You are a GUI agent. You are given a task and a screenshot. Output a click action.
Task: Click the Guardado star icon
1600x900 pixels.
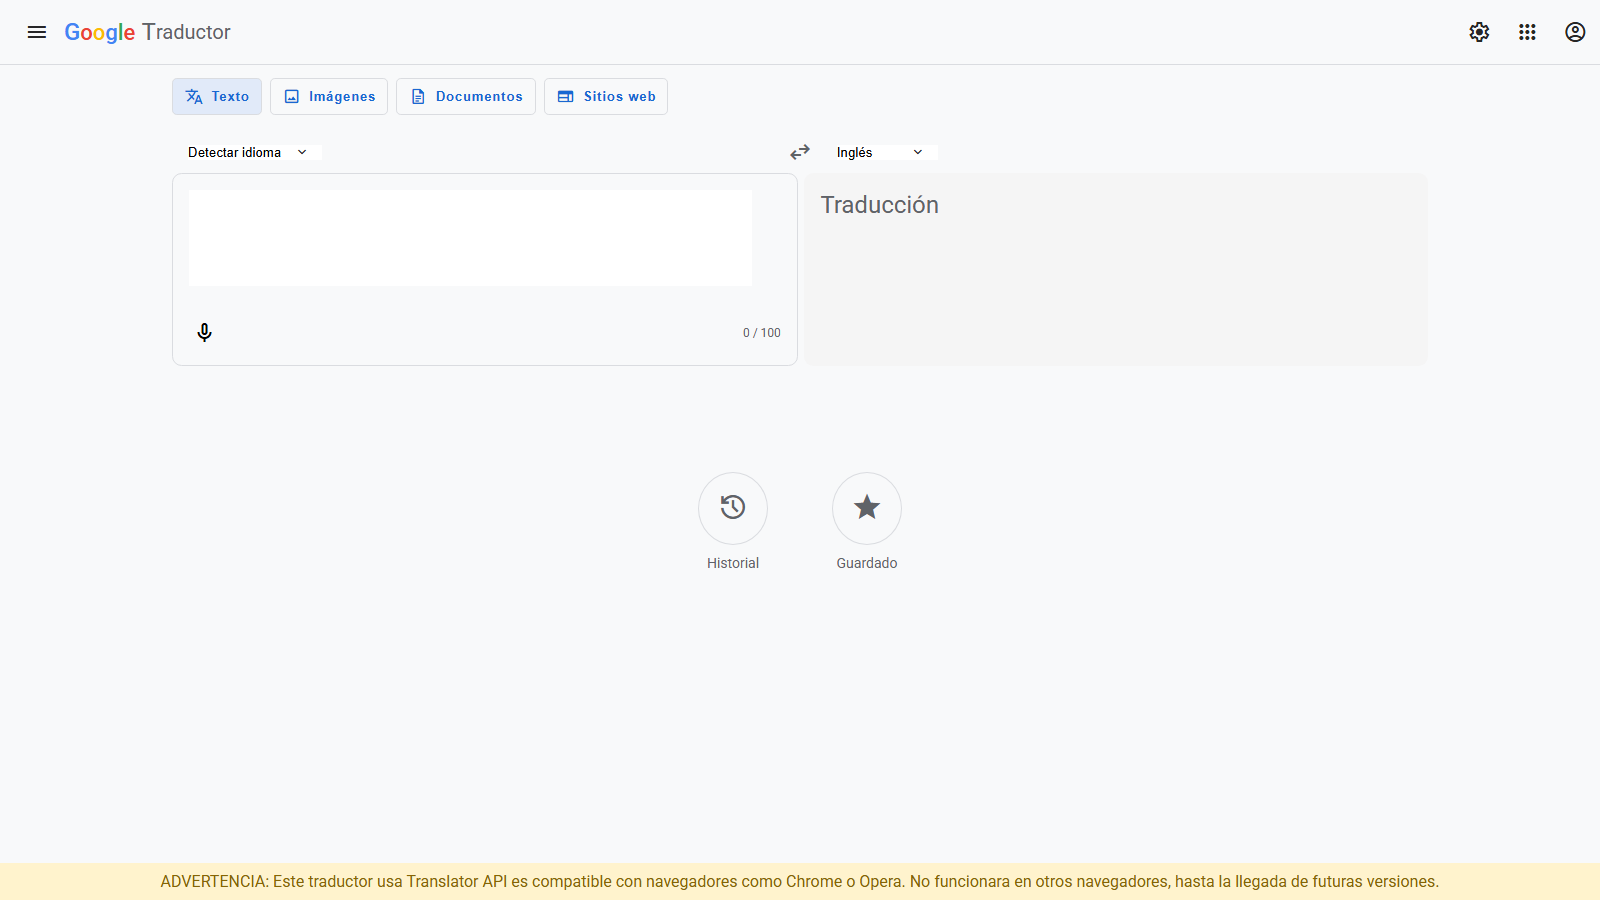[x=866, y=508]
